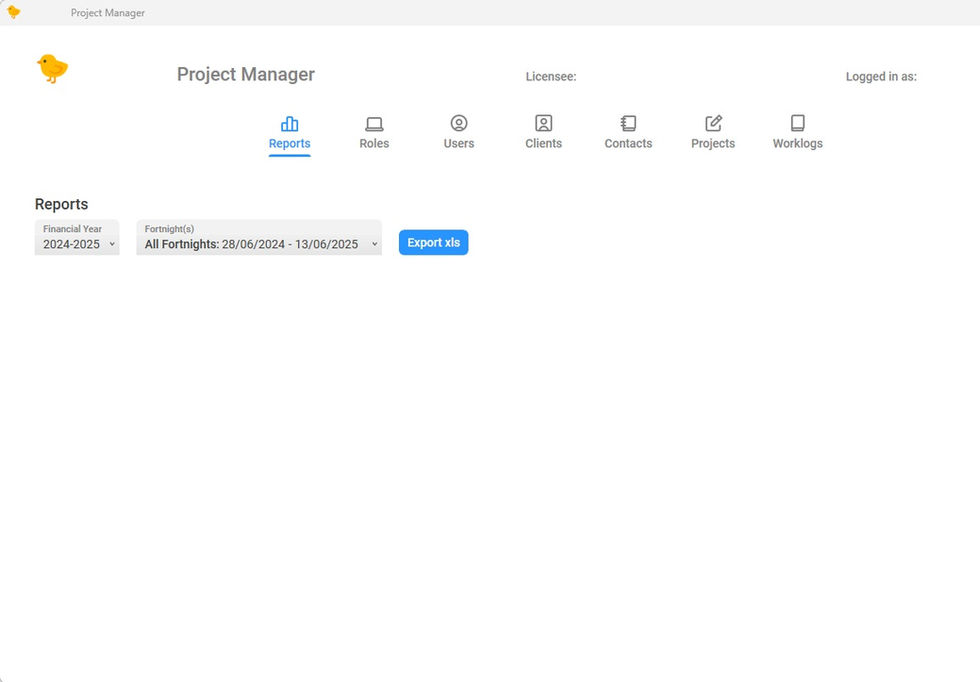This screenshot has width=980, height=682.
Task: Select the Contacts address book icon
Action: [628, 122]
